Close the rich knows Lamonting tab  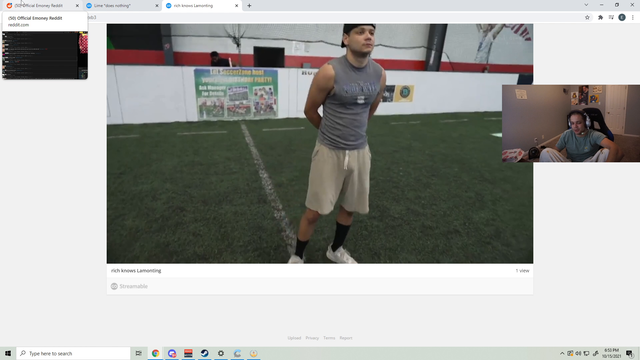point(236,6)
